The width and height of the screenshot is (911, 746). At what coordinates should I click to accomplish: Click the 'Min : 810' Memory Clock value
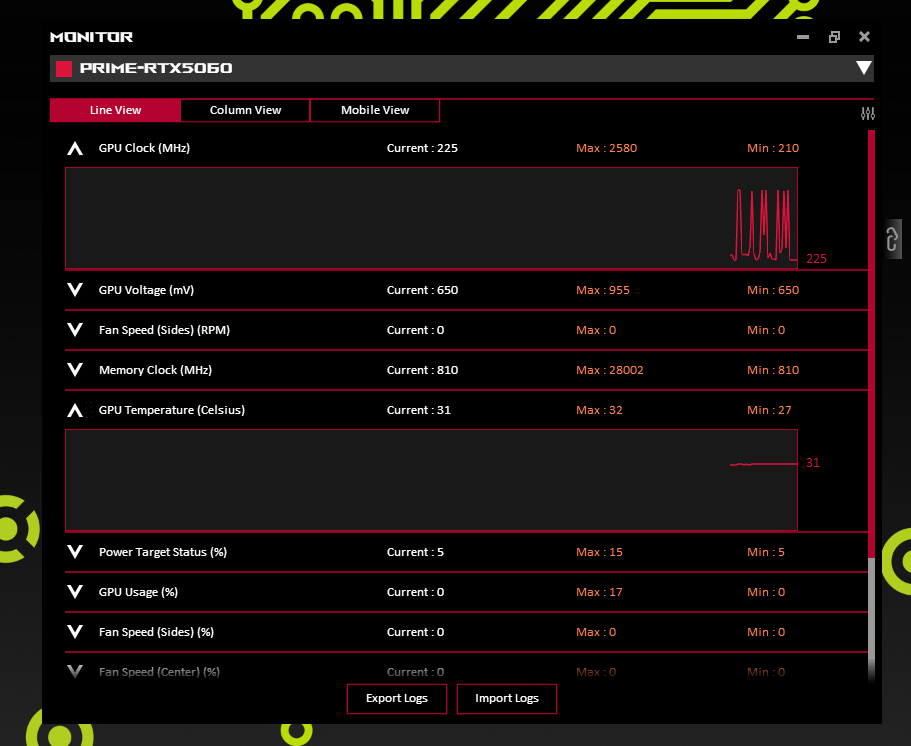coord(773,370)
